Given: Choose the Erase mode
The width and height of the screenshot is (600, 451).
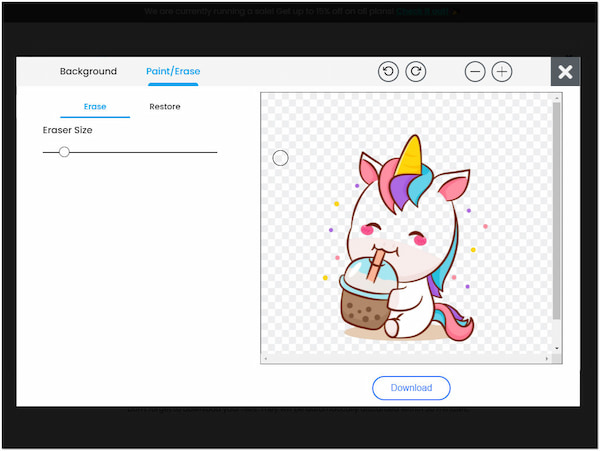Looking at the screenshot, I should 95,107.
